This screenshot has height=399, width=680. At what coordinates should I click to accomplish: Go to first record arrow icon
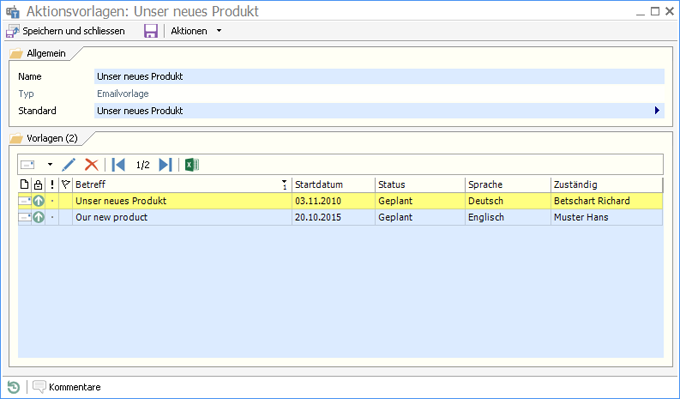(118, 165)
